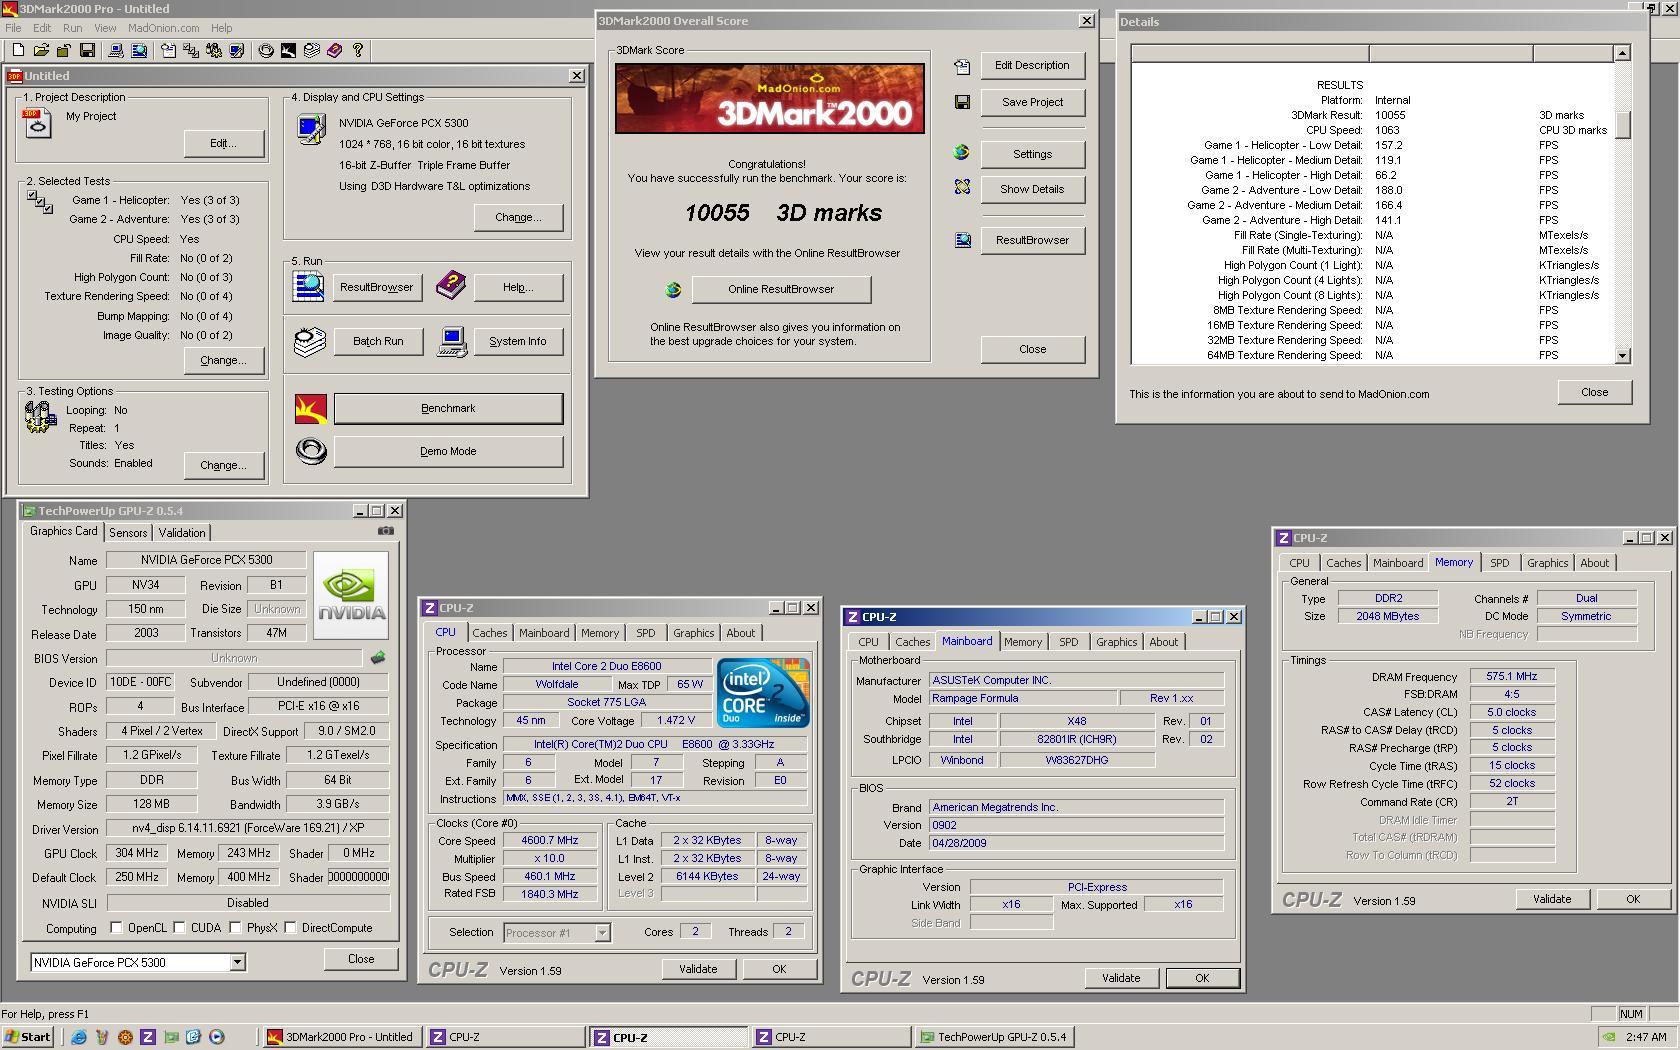Image resolution: width=1680 pixels, height=1050 pixels.
Task: Switch to 3DMark2000 Pro taskbar button
Action: click(341, 1037)
